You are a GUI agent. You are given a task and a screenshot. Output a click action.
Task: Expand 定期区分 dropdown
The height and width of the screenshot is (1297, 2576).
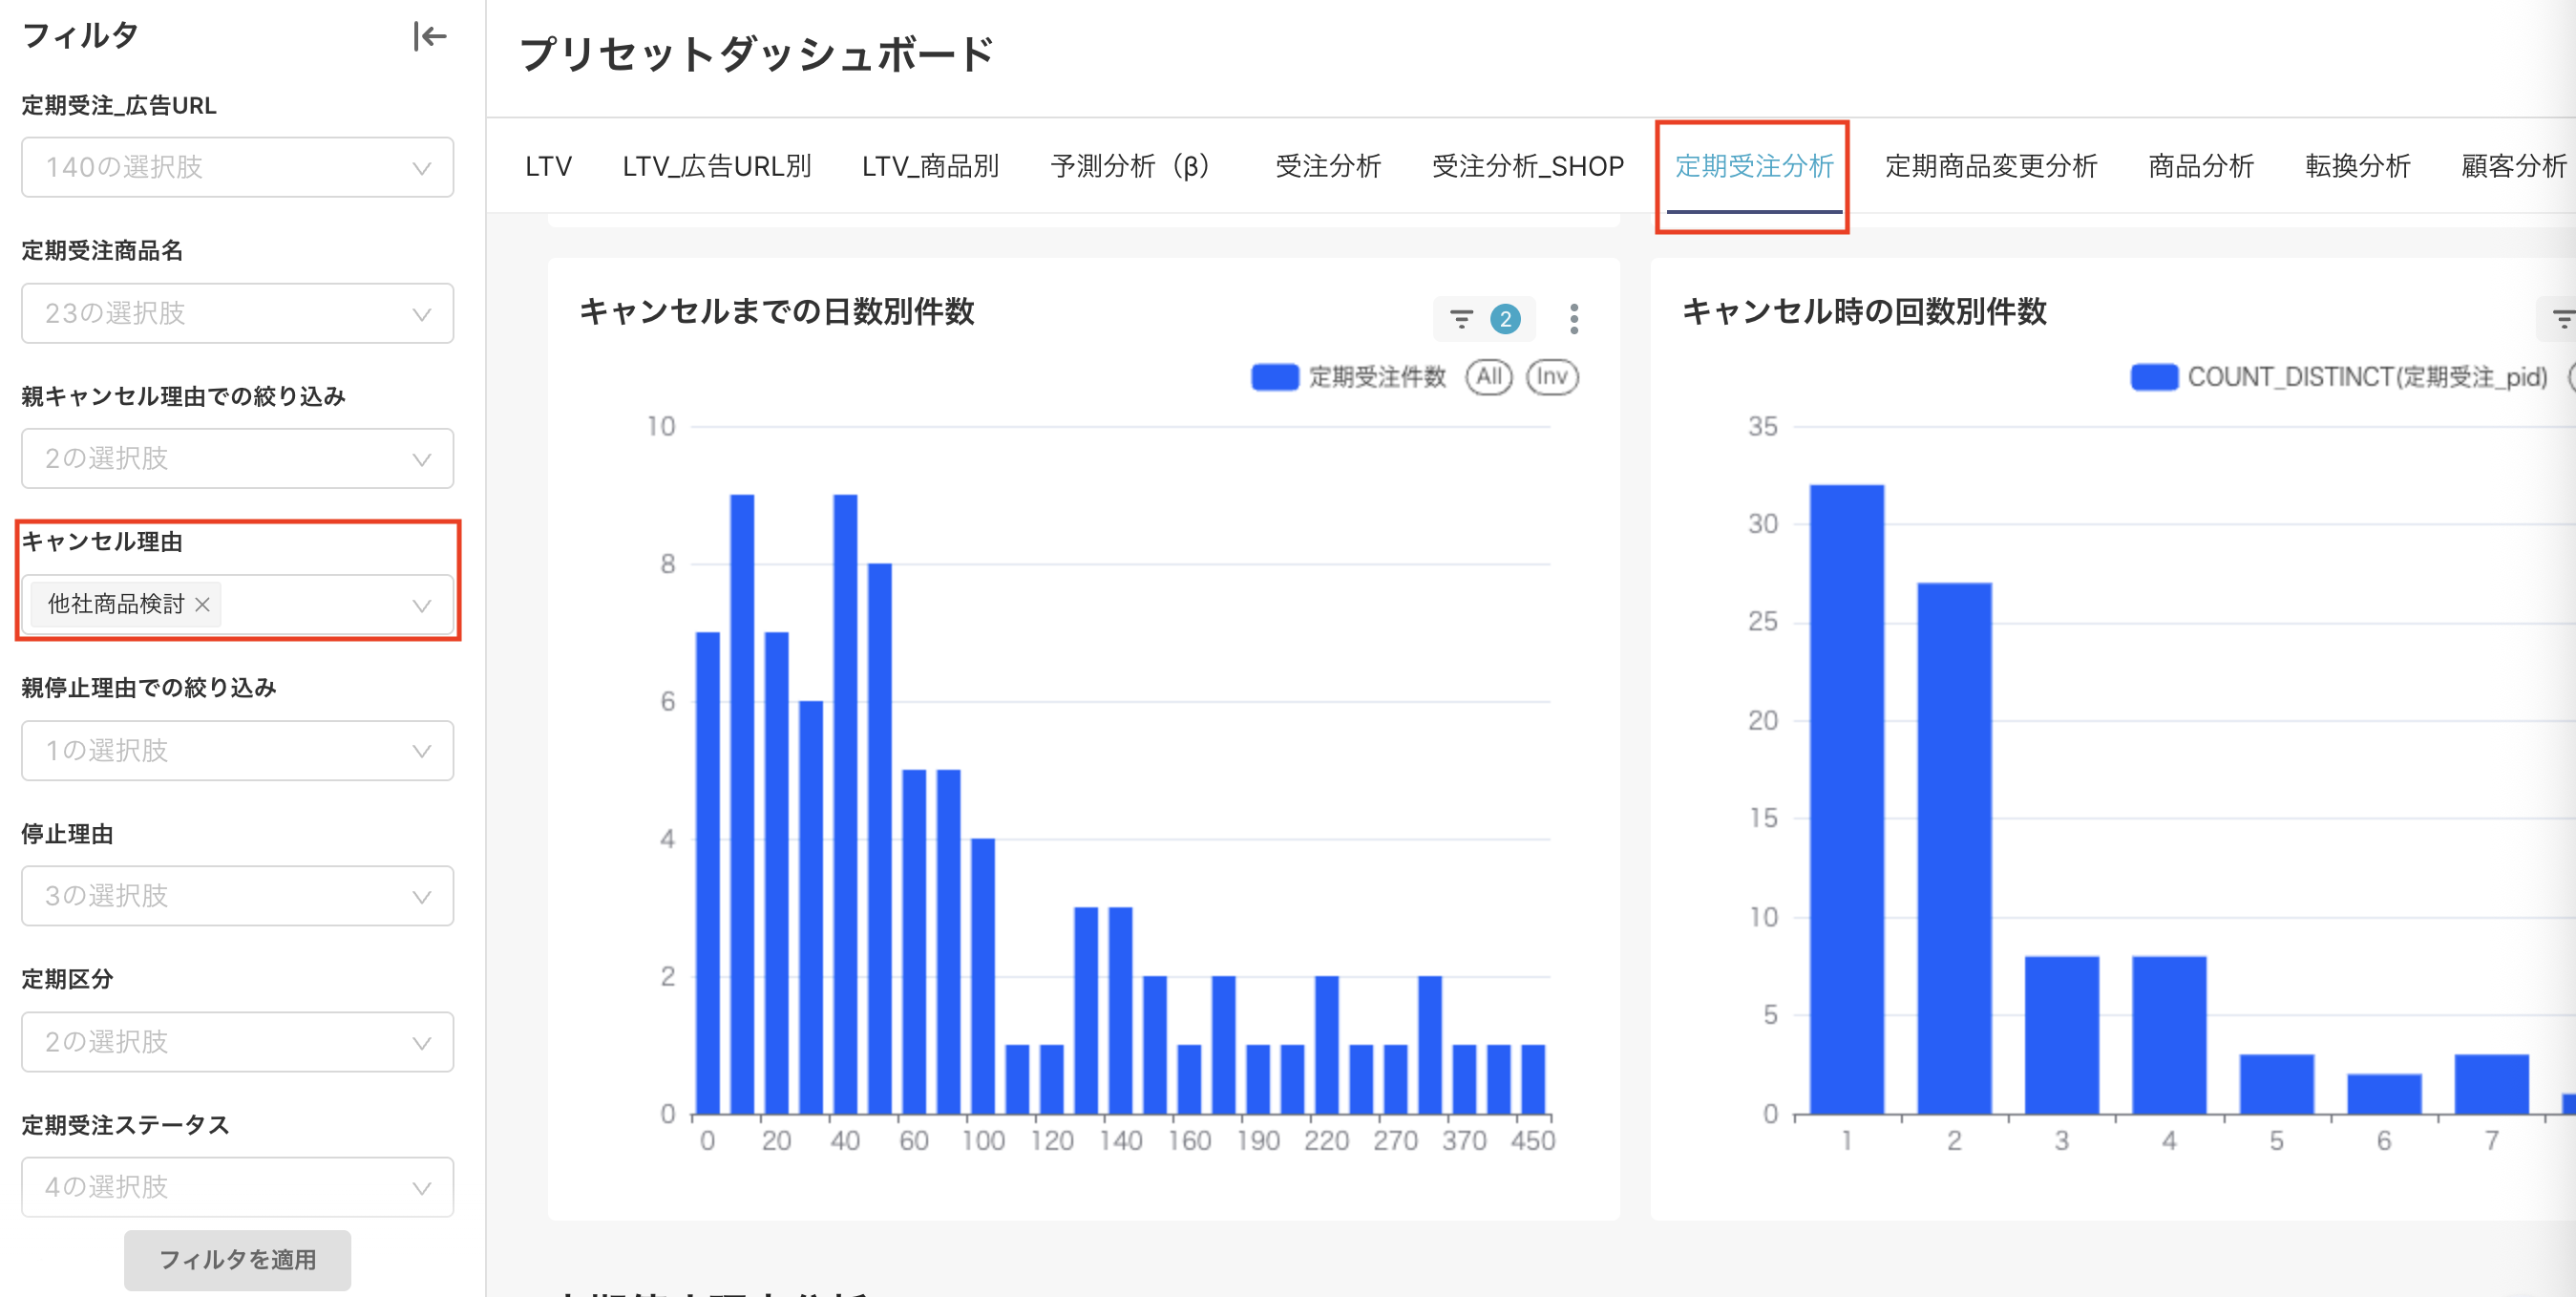pyautogui.click(x=238, y=1041)
